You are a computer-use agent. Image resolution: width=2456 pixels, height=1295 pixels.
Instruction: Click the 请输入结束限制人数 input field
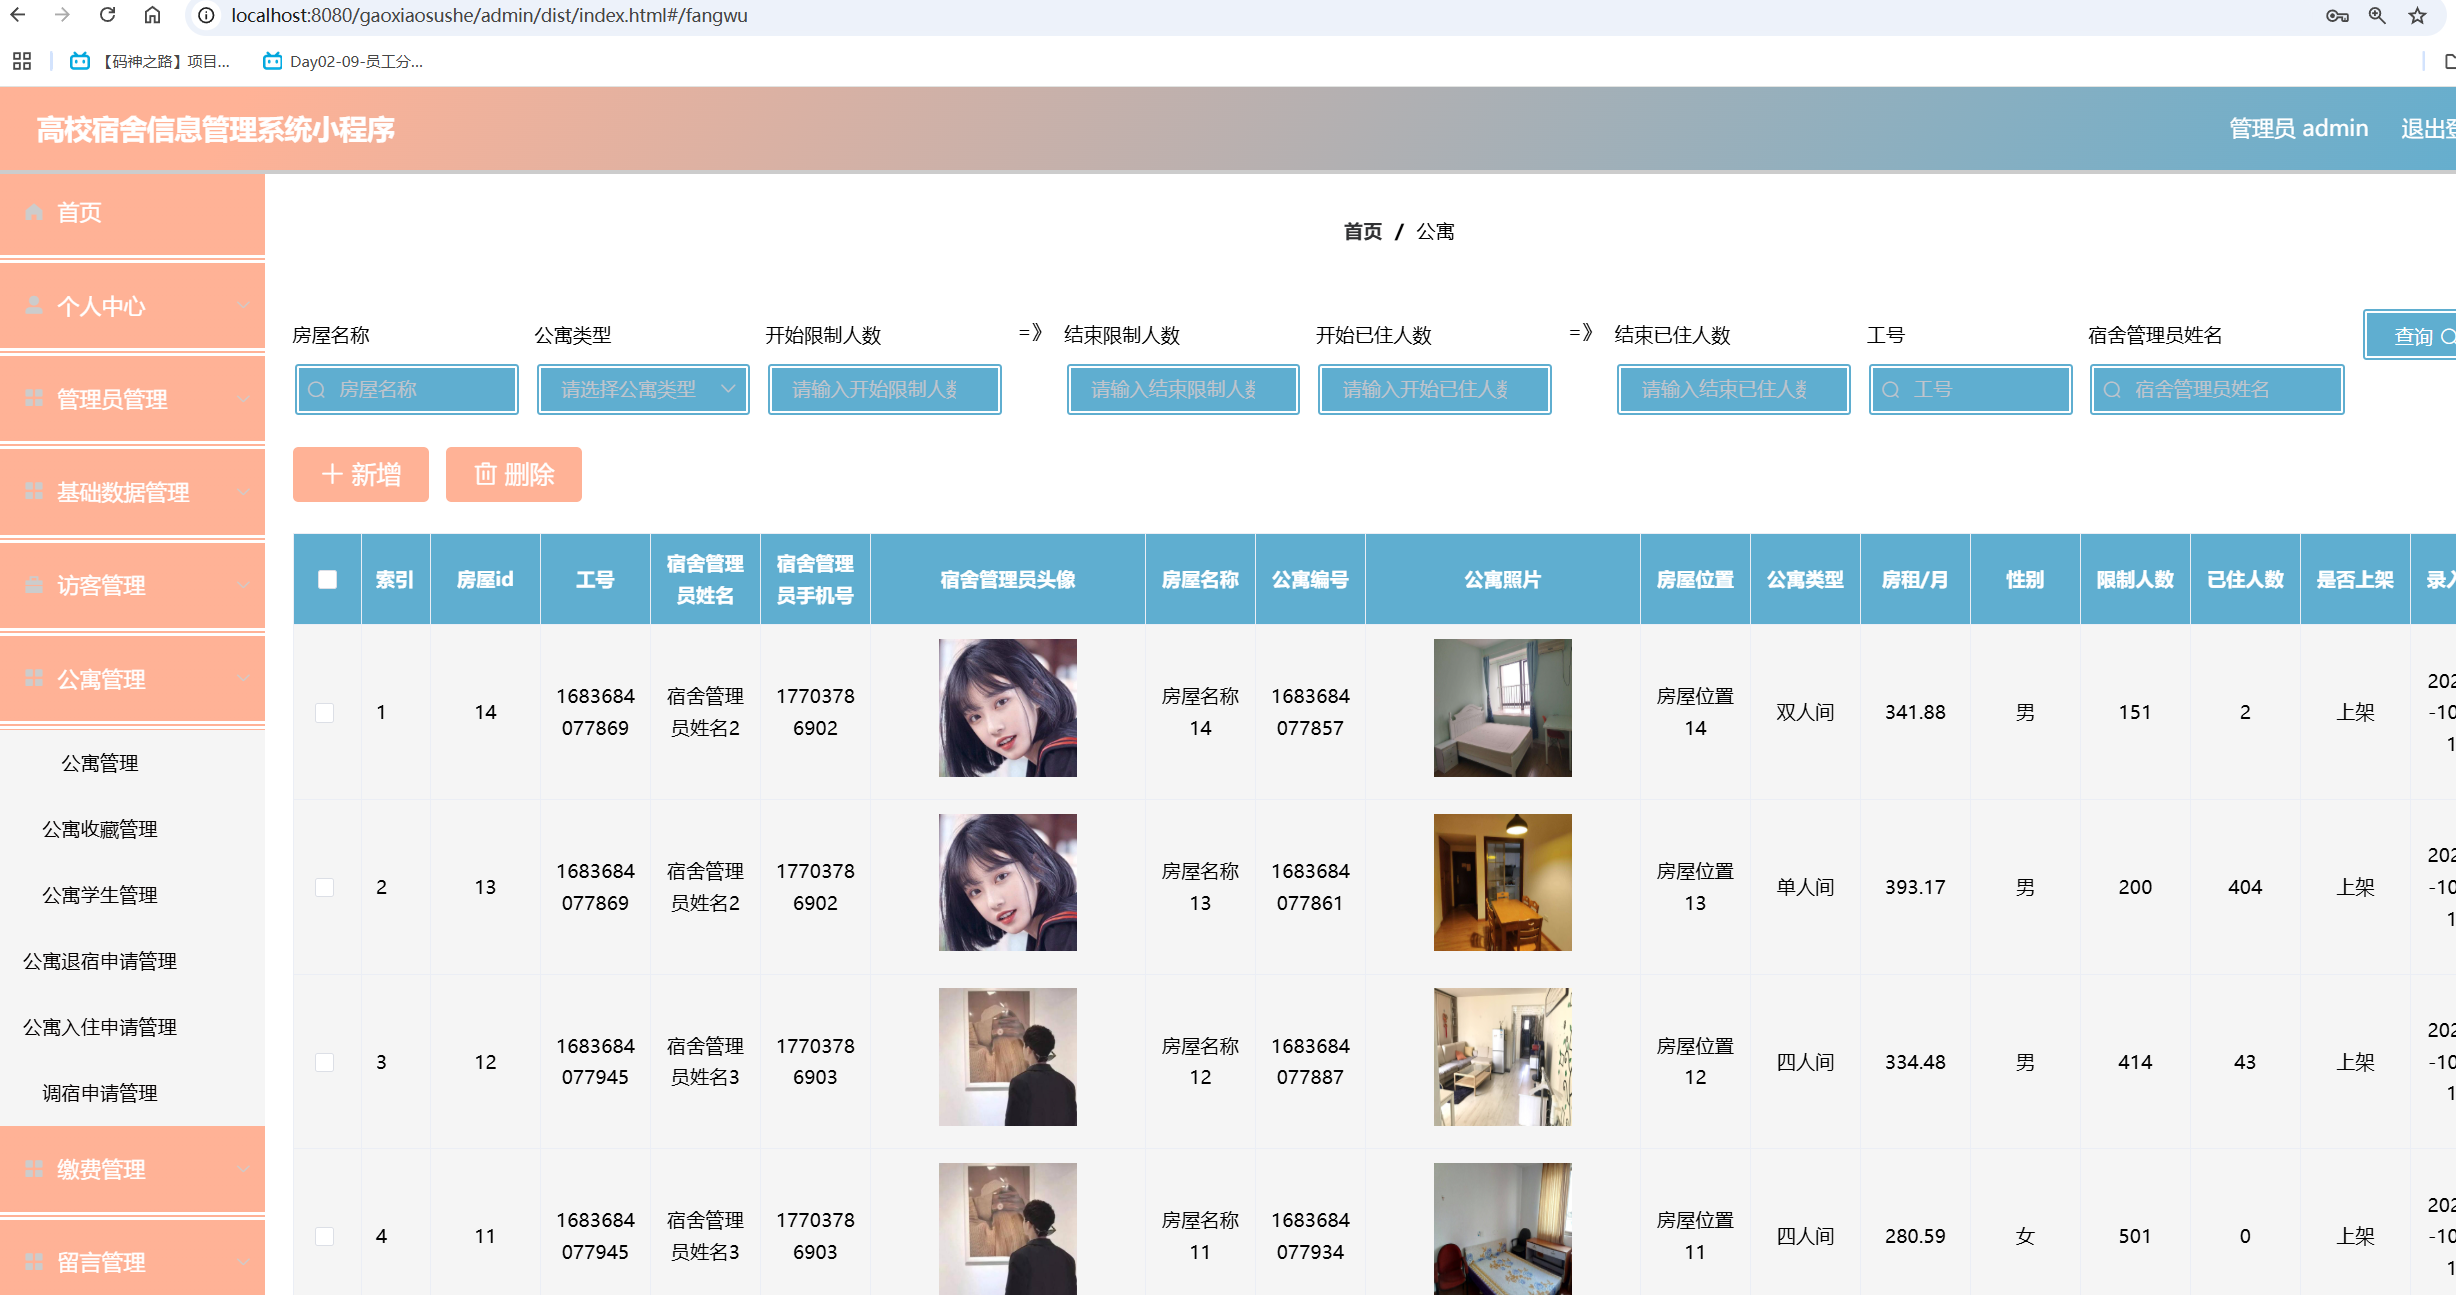pyautogui.click(x=1183, y=390)
